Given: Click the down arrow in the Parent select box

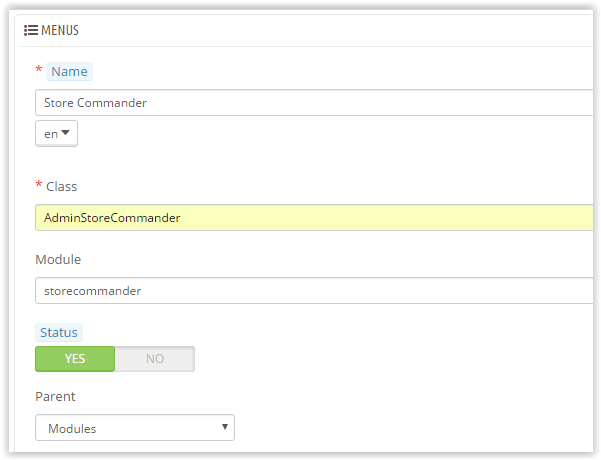Looking at the screenshot, I should (x=225, y=428).
